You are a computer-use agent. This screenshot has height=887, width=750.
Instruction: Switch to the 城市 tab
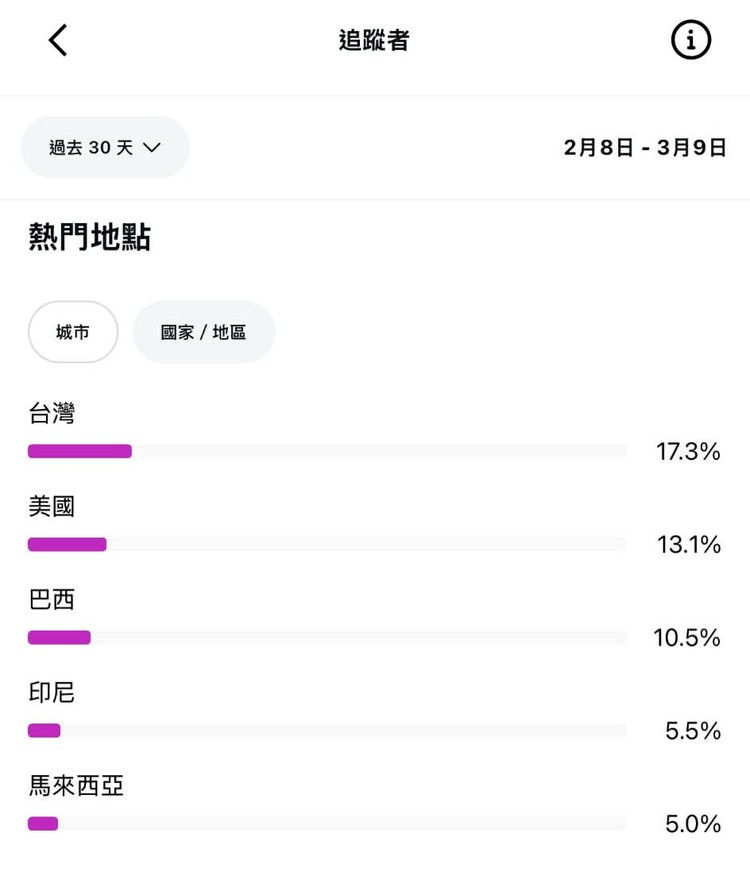[73, 332]
